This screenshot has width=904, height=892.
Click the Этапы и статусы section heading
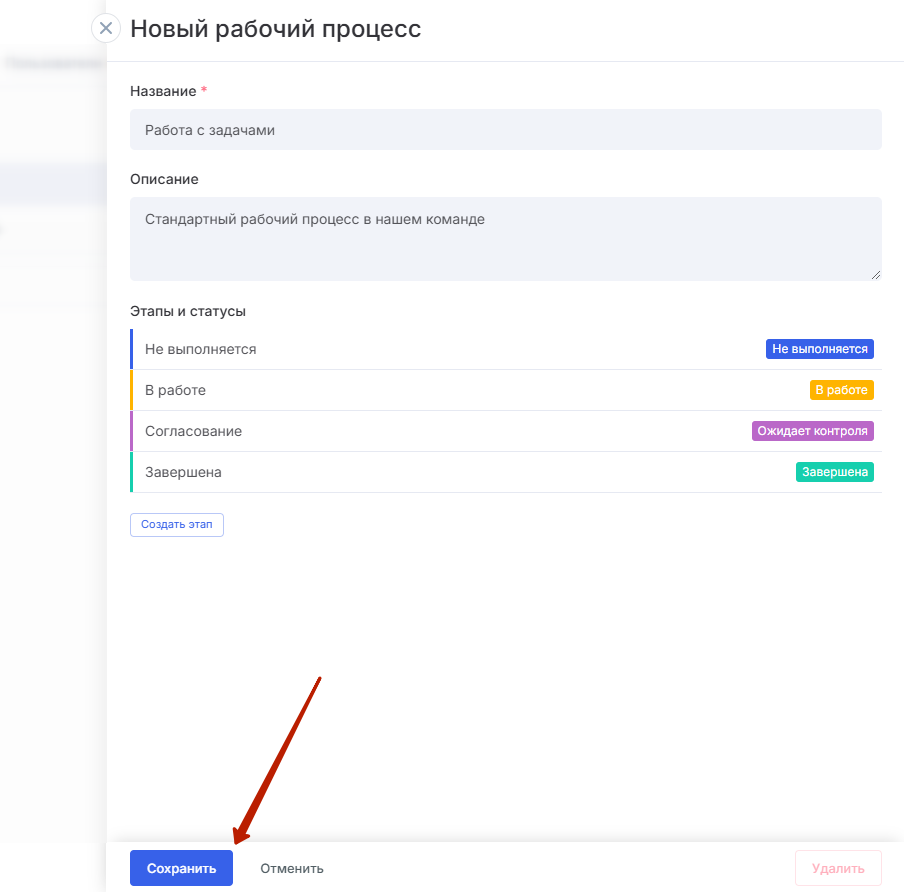(x=188, y=311)
